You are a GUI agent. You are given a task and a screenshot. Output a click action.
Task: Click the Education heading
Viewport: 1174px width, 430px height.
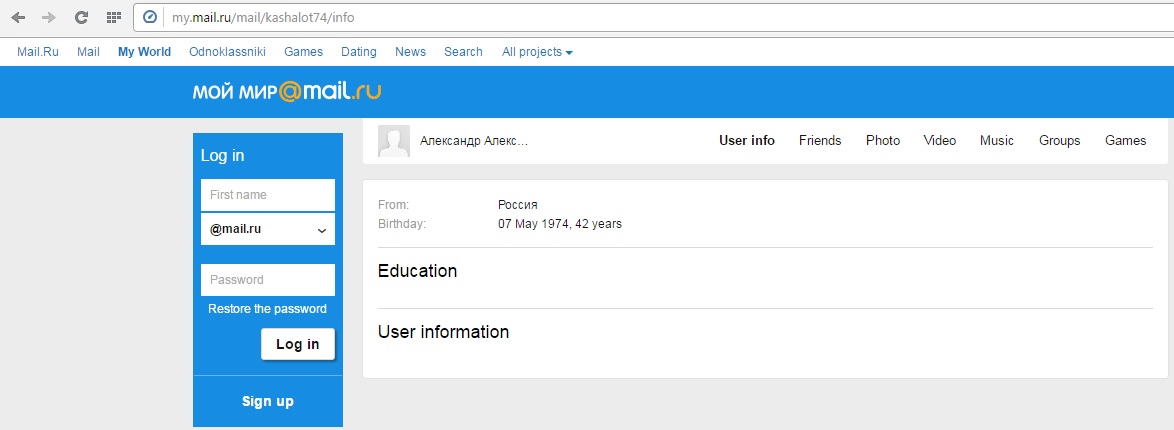coord(417,270)
